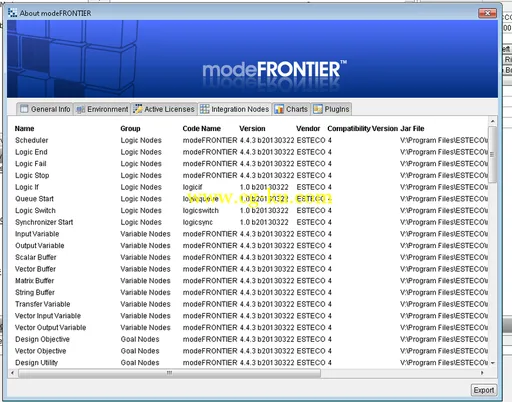512x402 pixels.
Task: Click the logicswitch code name cell
Action: (x=201, y=210)
